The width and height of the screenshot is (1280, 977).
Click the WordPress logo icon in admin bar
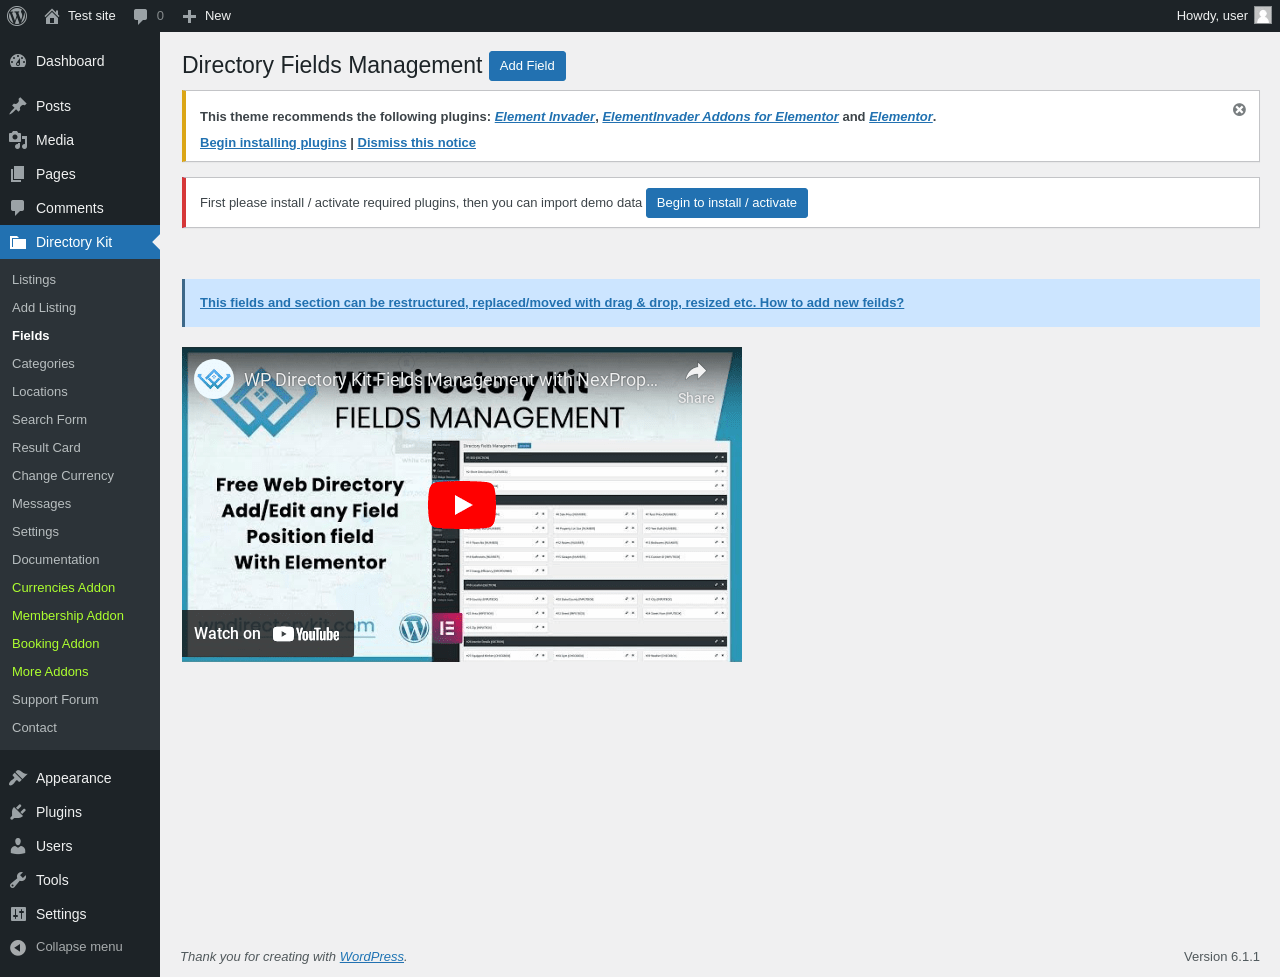tap(17, 16)
